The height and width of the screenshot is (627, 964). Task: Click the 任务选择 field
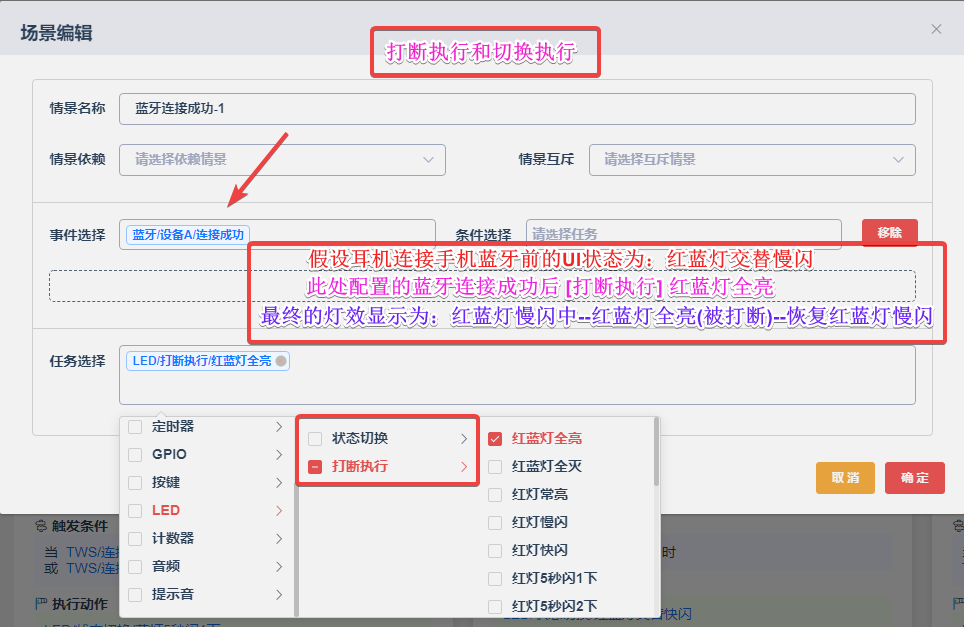coord(517,375)
